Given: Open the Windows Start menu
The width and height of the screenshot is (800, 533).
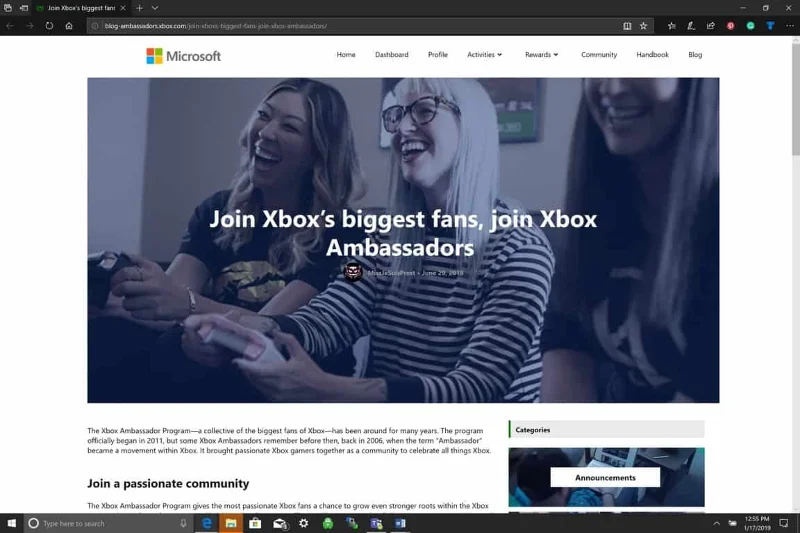Looking at the screenshot, I should (x=11, y=523).
